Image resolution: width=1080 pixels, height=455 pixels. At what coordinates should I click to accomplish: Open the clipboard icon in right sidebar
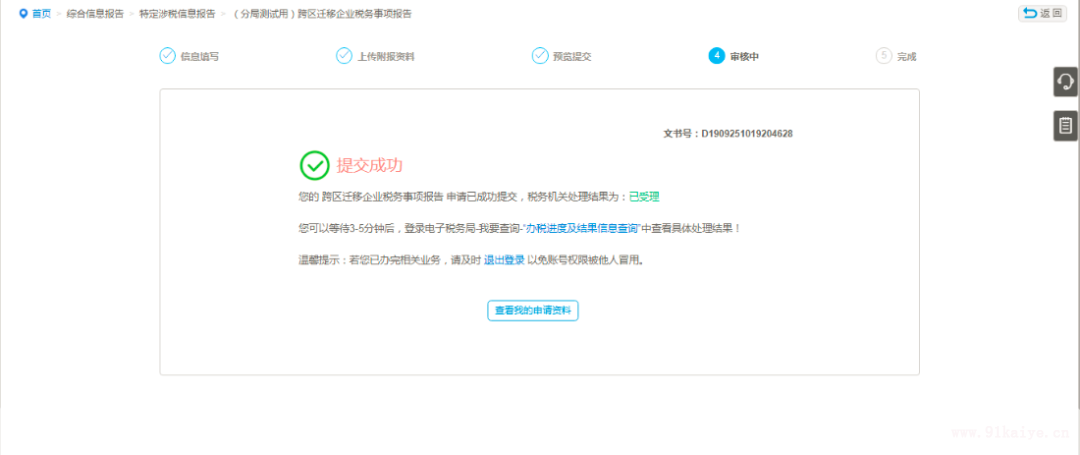click(1065, 125)
